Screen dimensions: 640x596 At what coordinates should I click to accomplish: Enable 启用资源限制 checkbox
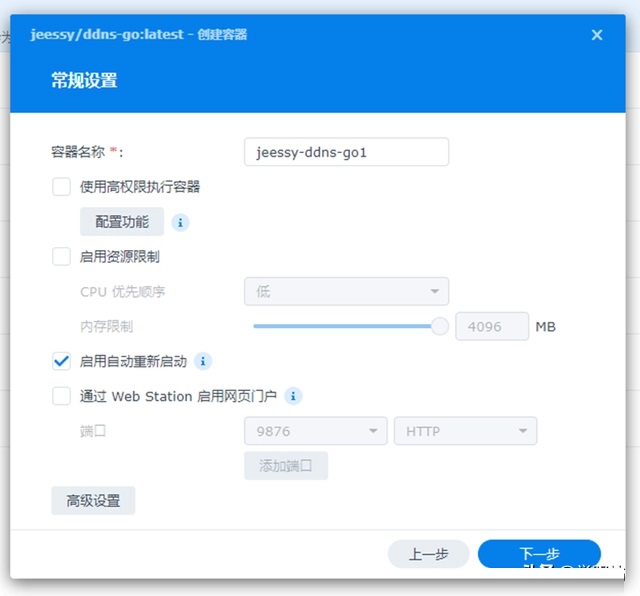61,257
